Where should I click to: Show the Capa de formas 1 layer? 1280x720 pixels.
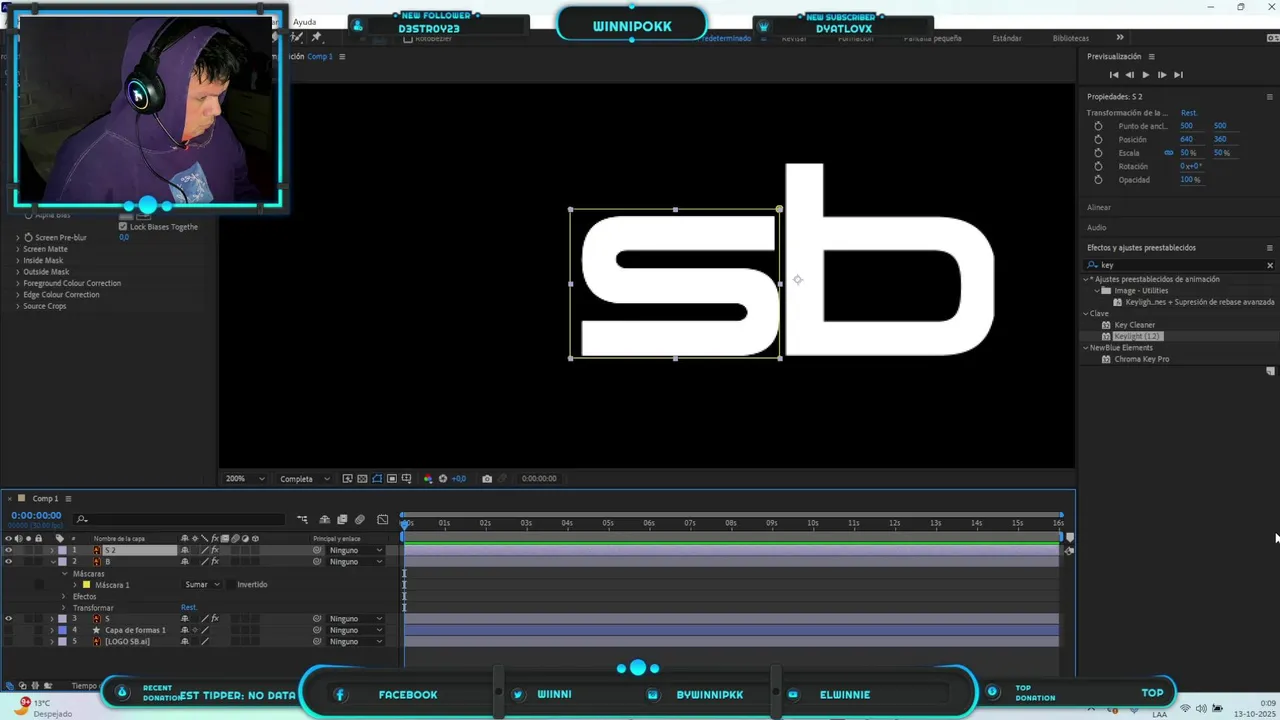[x=8, y=630]
